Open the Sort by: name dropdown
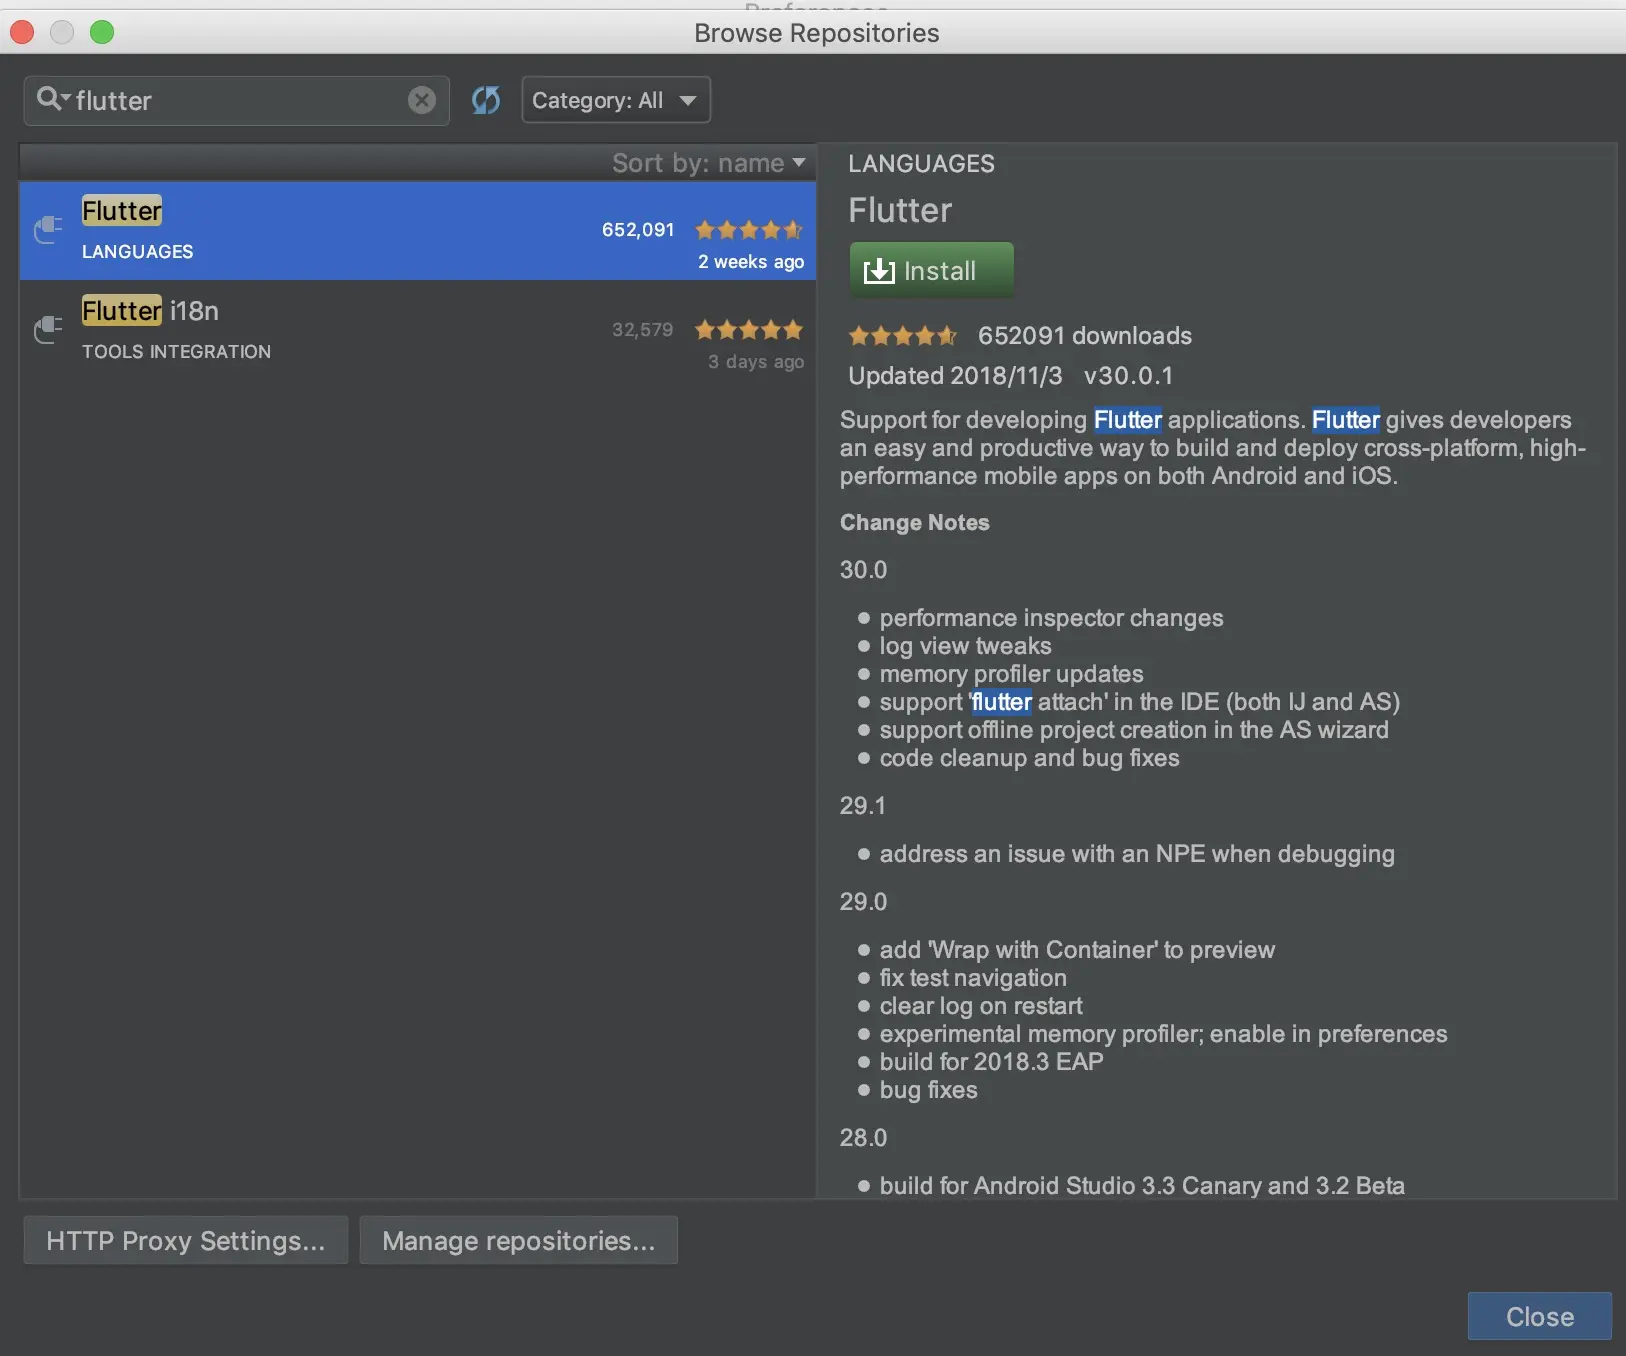The height and width of the screenshot is (1356, 1626). coord(708,163)
